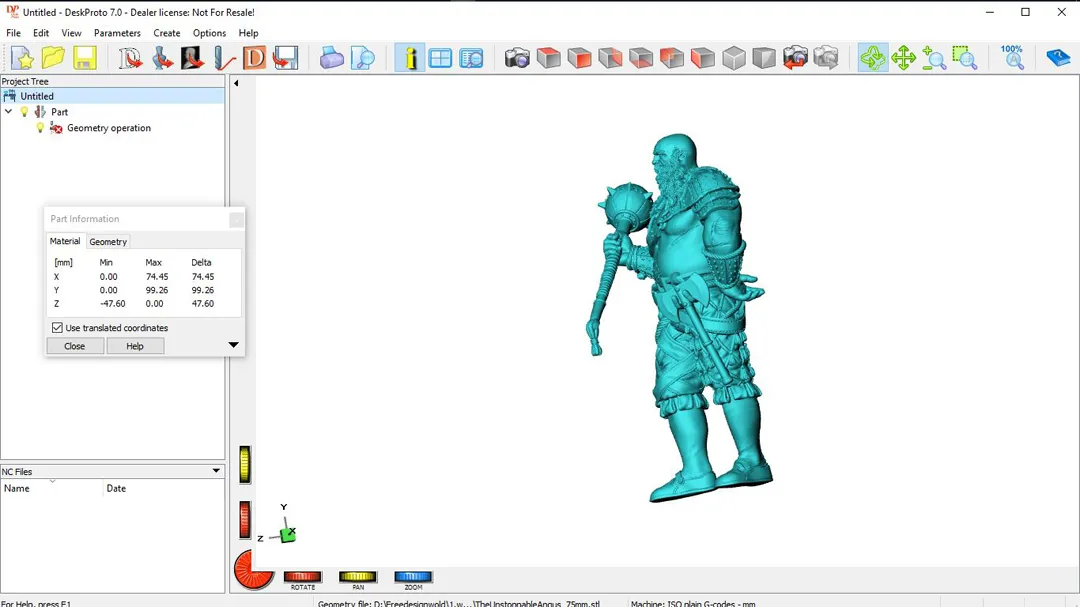The image size is (1080, 607).
Task: Open the View menu
Action: 71,33
